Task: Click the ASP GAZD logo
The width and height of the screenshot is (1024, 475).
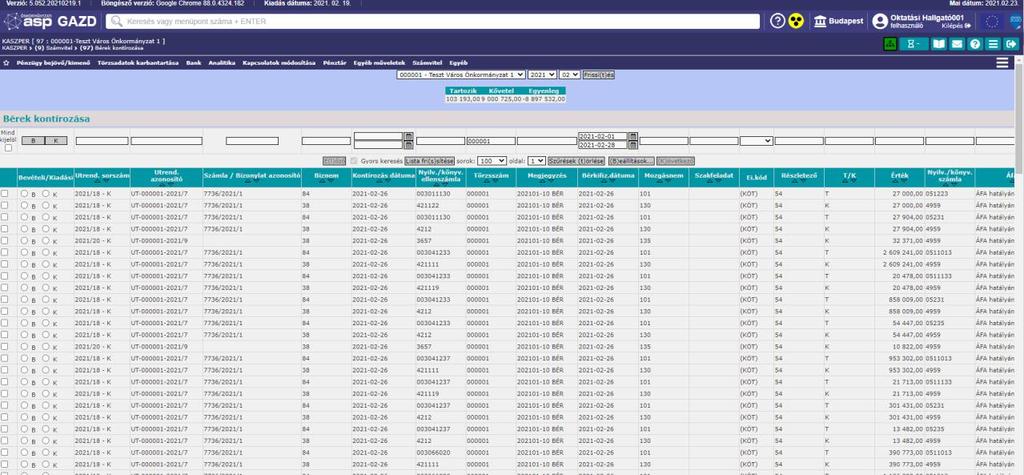Action: click(50, 21)
